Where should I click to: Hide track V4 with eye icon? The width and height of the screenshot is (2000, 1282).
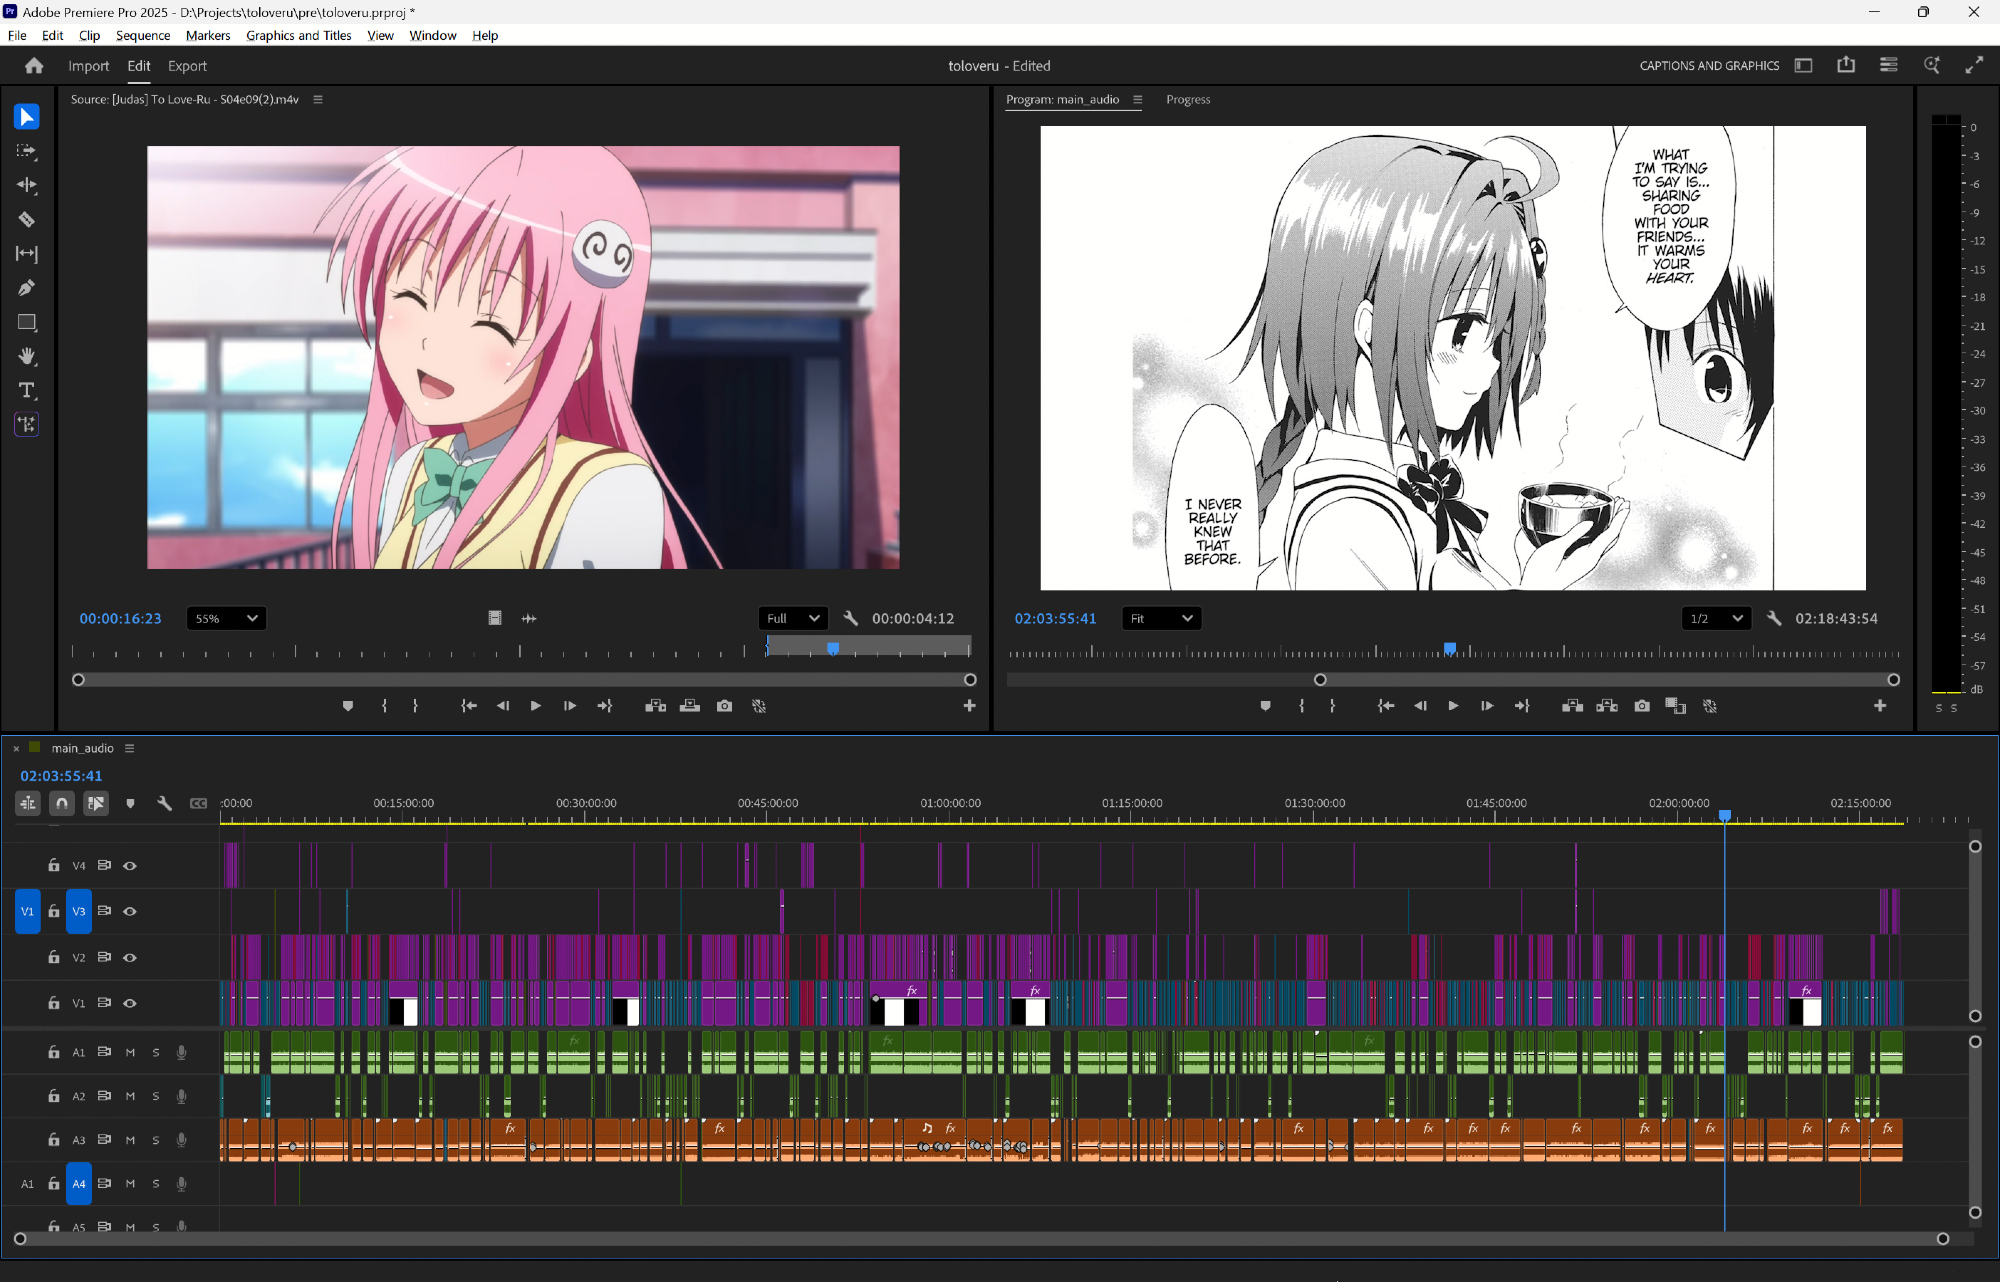coord(130,866)
